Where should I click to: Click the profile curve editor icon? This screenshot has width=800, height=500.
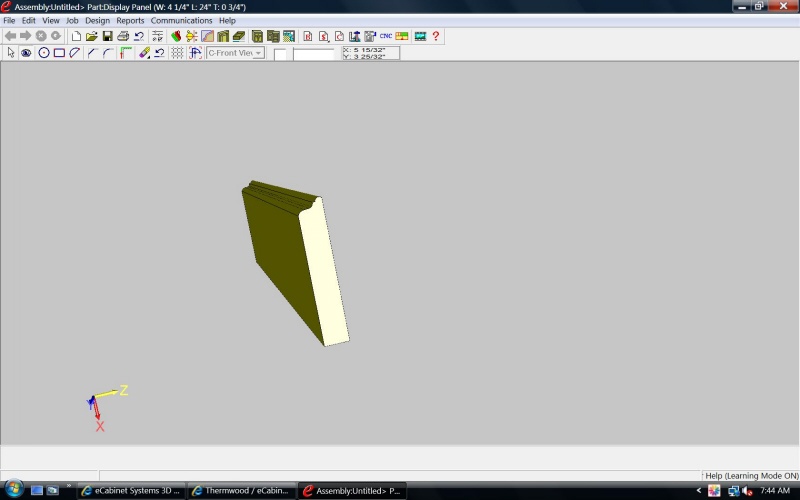(x=207, y=36)
